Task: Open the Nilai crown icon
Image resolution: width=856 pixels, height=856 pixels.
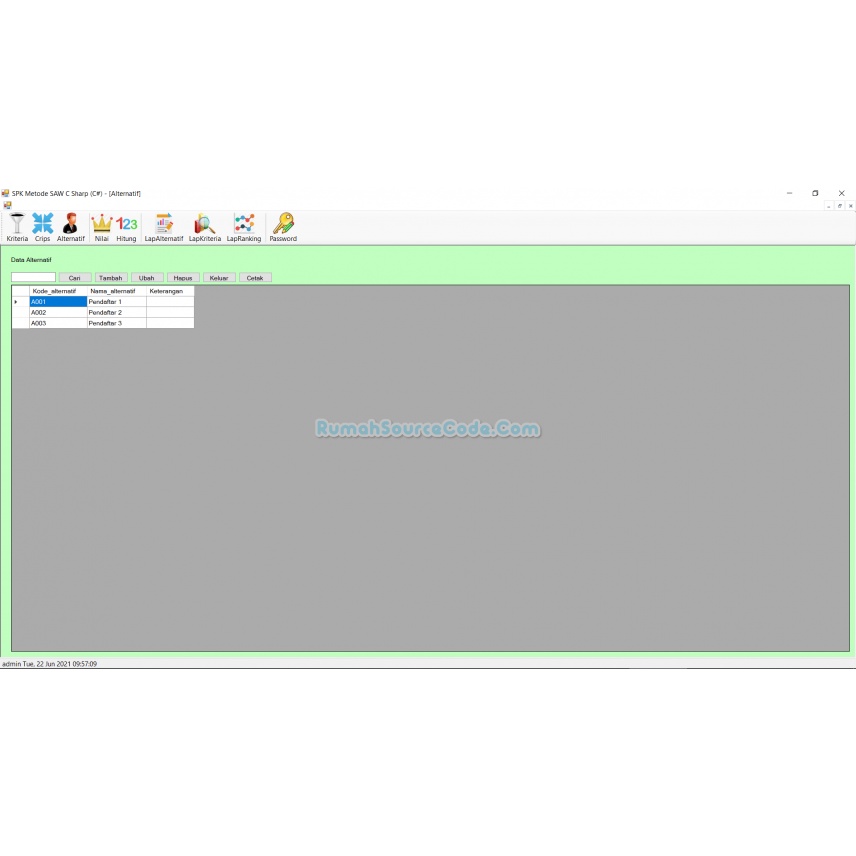Action: click(102, 227)
